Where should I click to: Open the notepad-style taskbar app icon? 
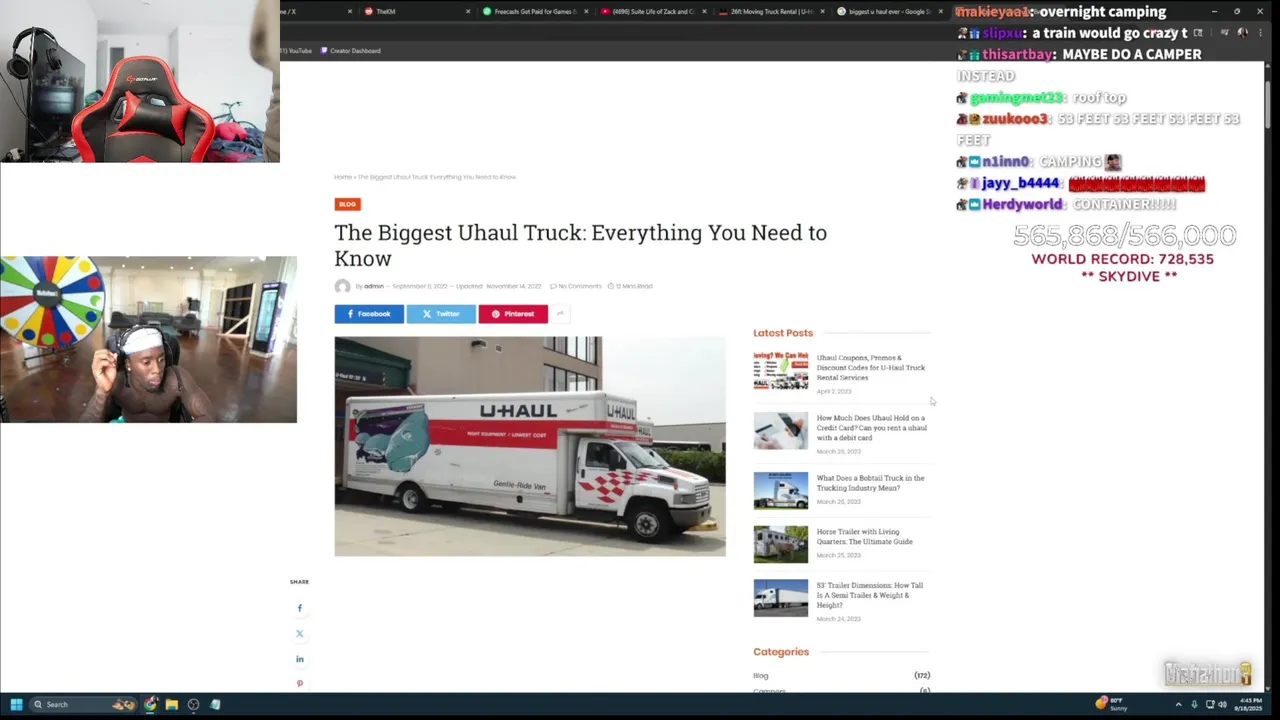tap(215, 704)
